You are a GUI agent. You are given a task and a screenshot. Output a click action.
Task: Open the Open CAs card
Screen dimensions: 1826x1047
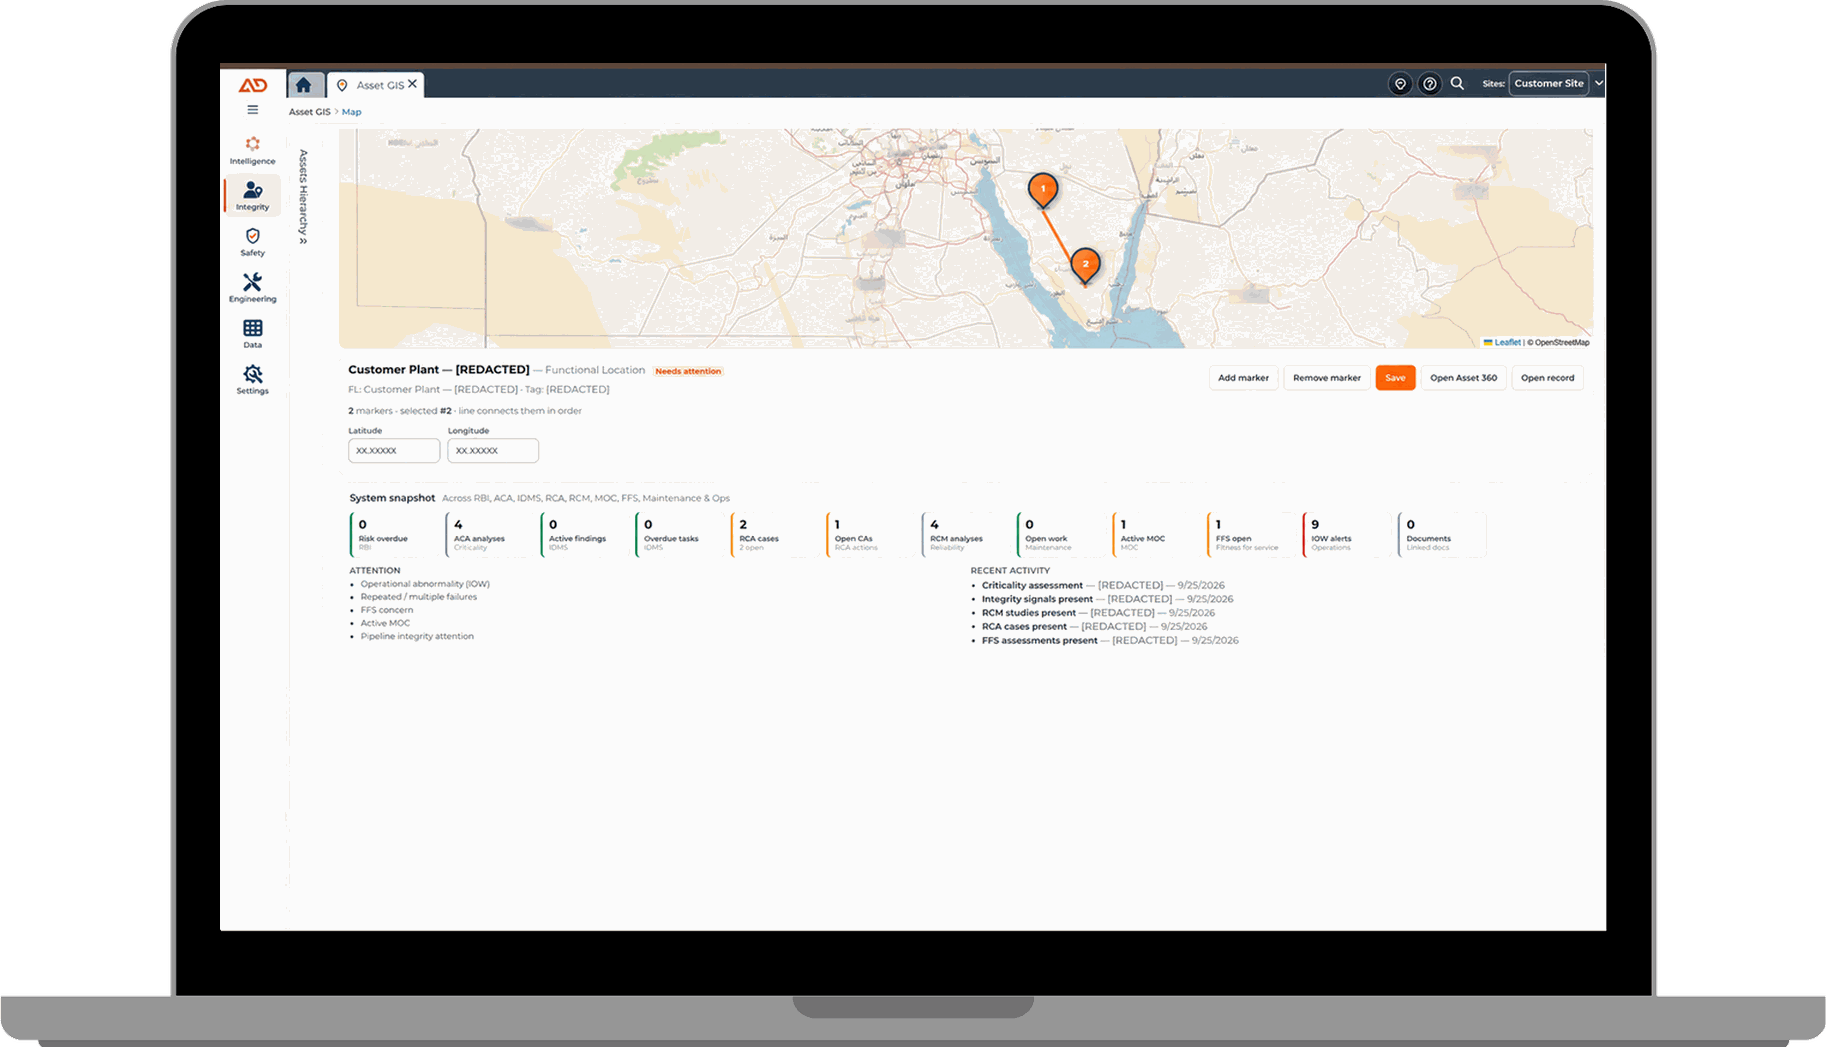[870, 535]
